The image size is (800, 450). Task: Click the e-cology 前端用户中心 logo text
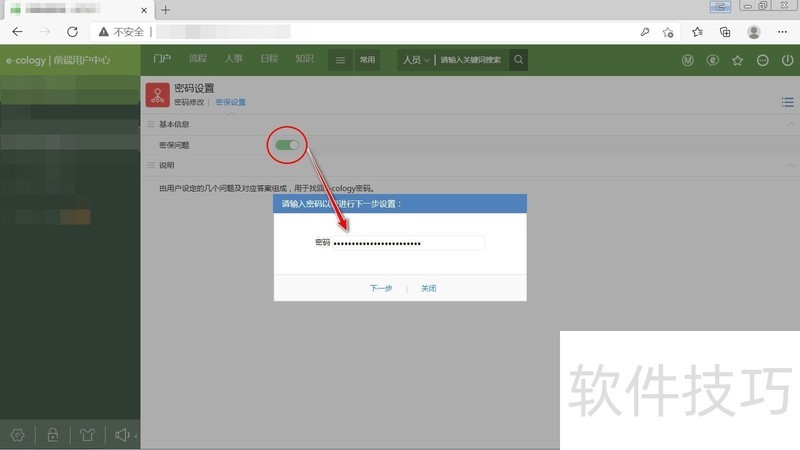tap(58, 60)
